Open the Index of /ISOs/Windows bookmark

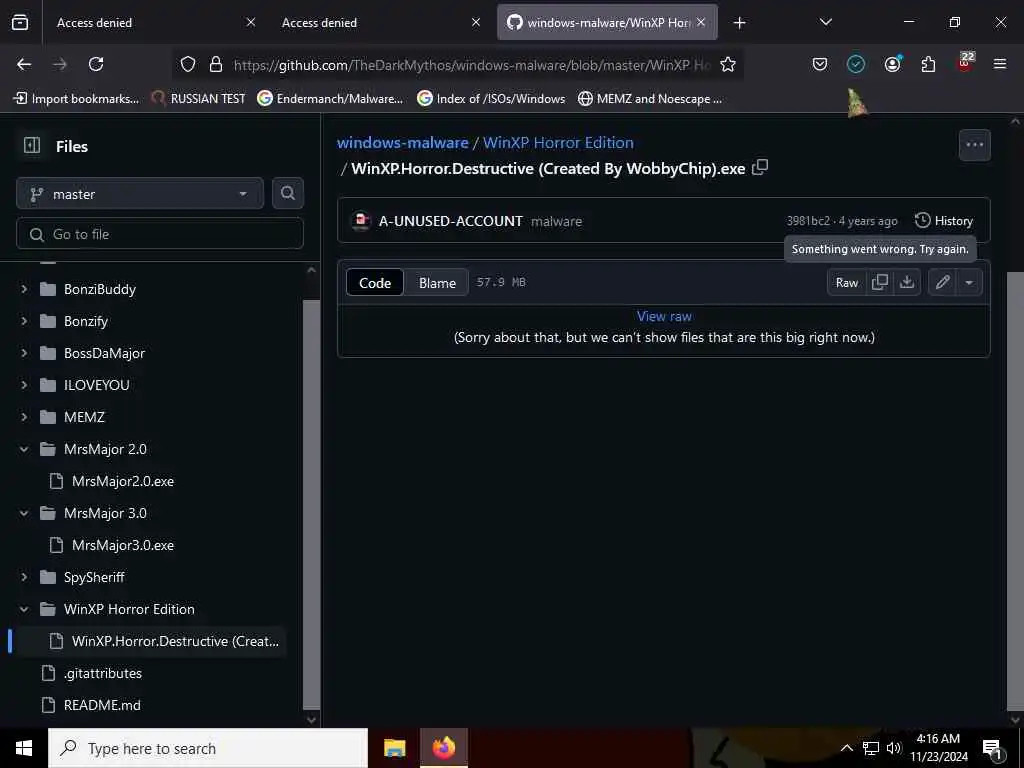click(x=492, y=99)
